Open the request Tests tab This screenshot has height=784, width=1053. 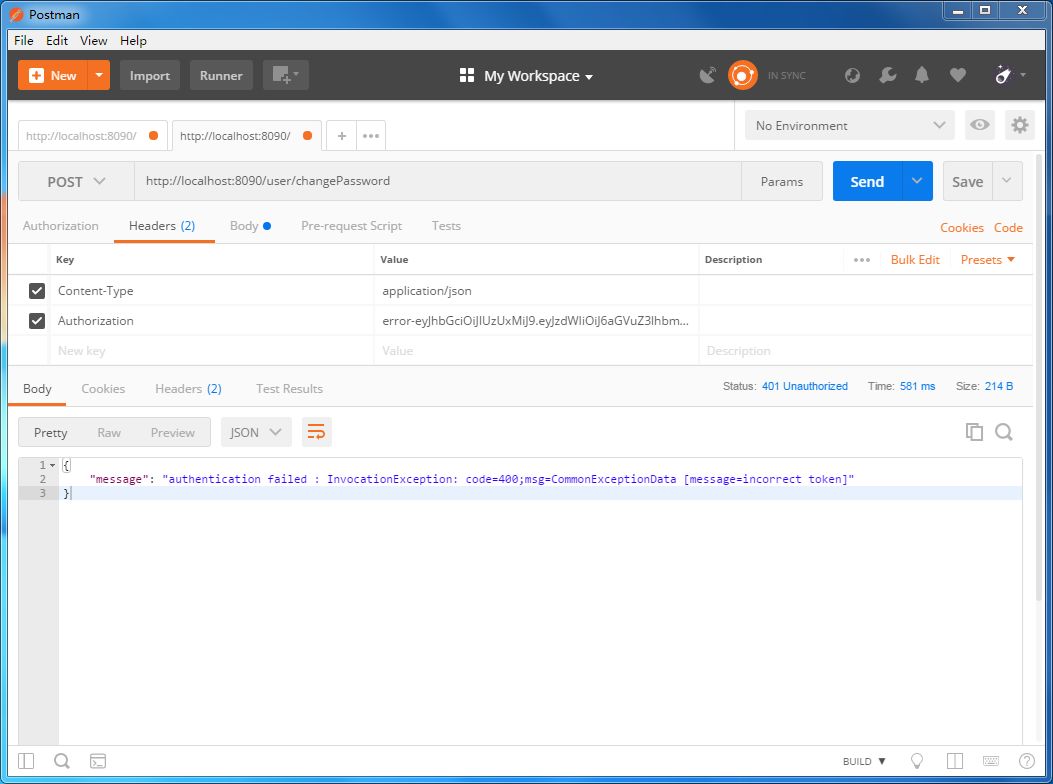pos(446,226)
